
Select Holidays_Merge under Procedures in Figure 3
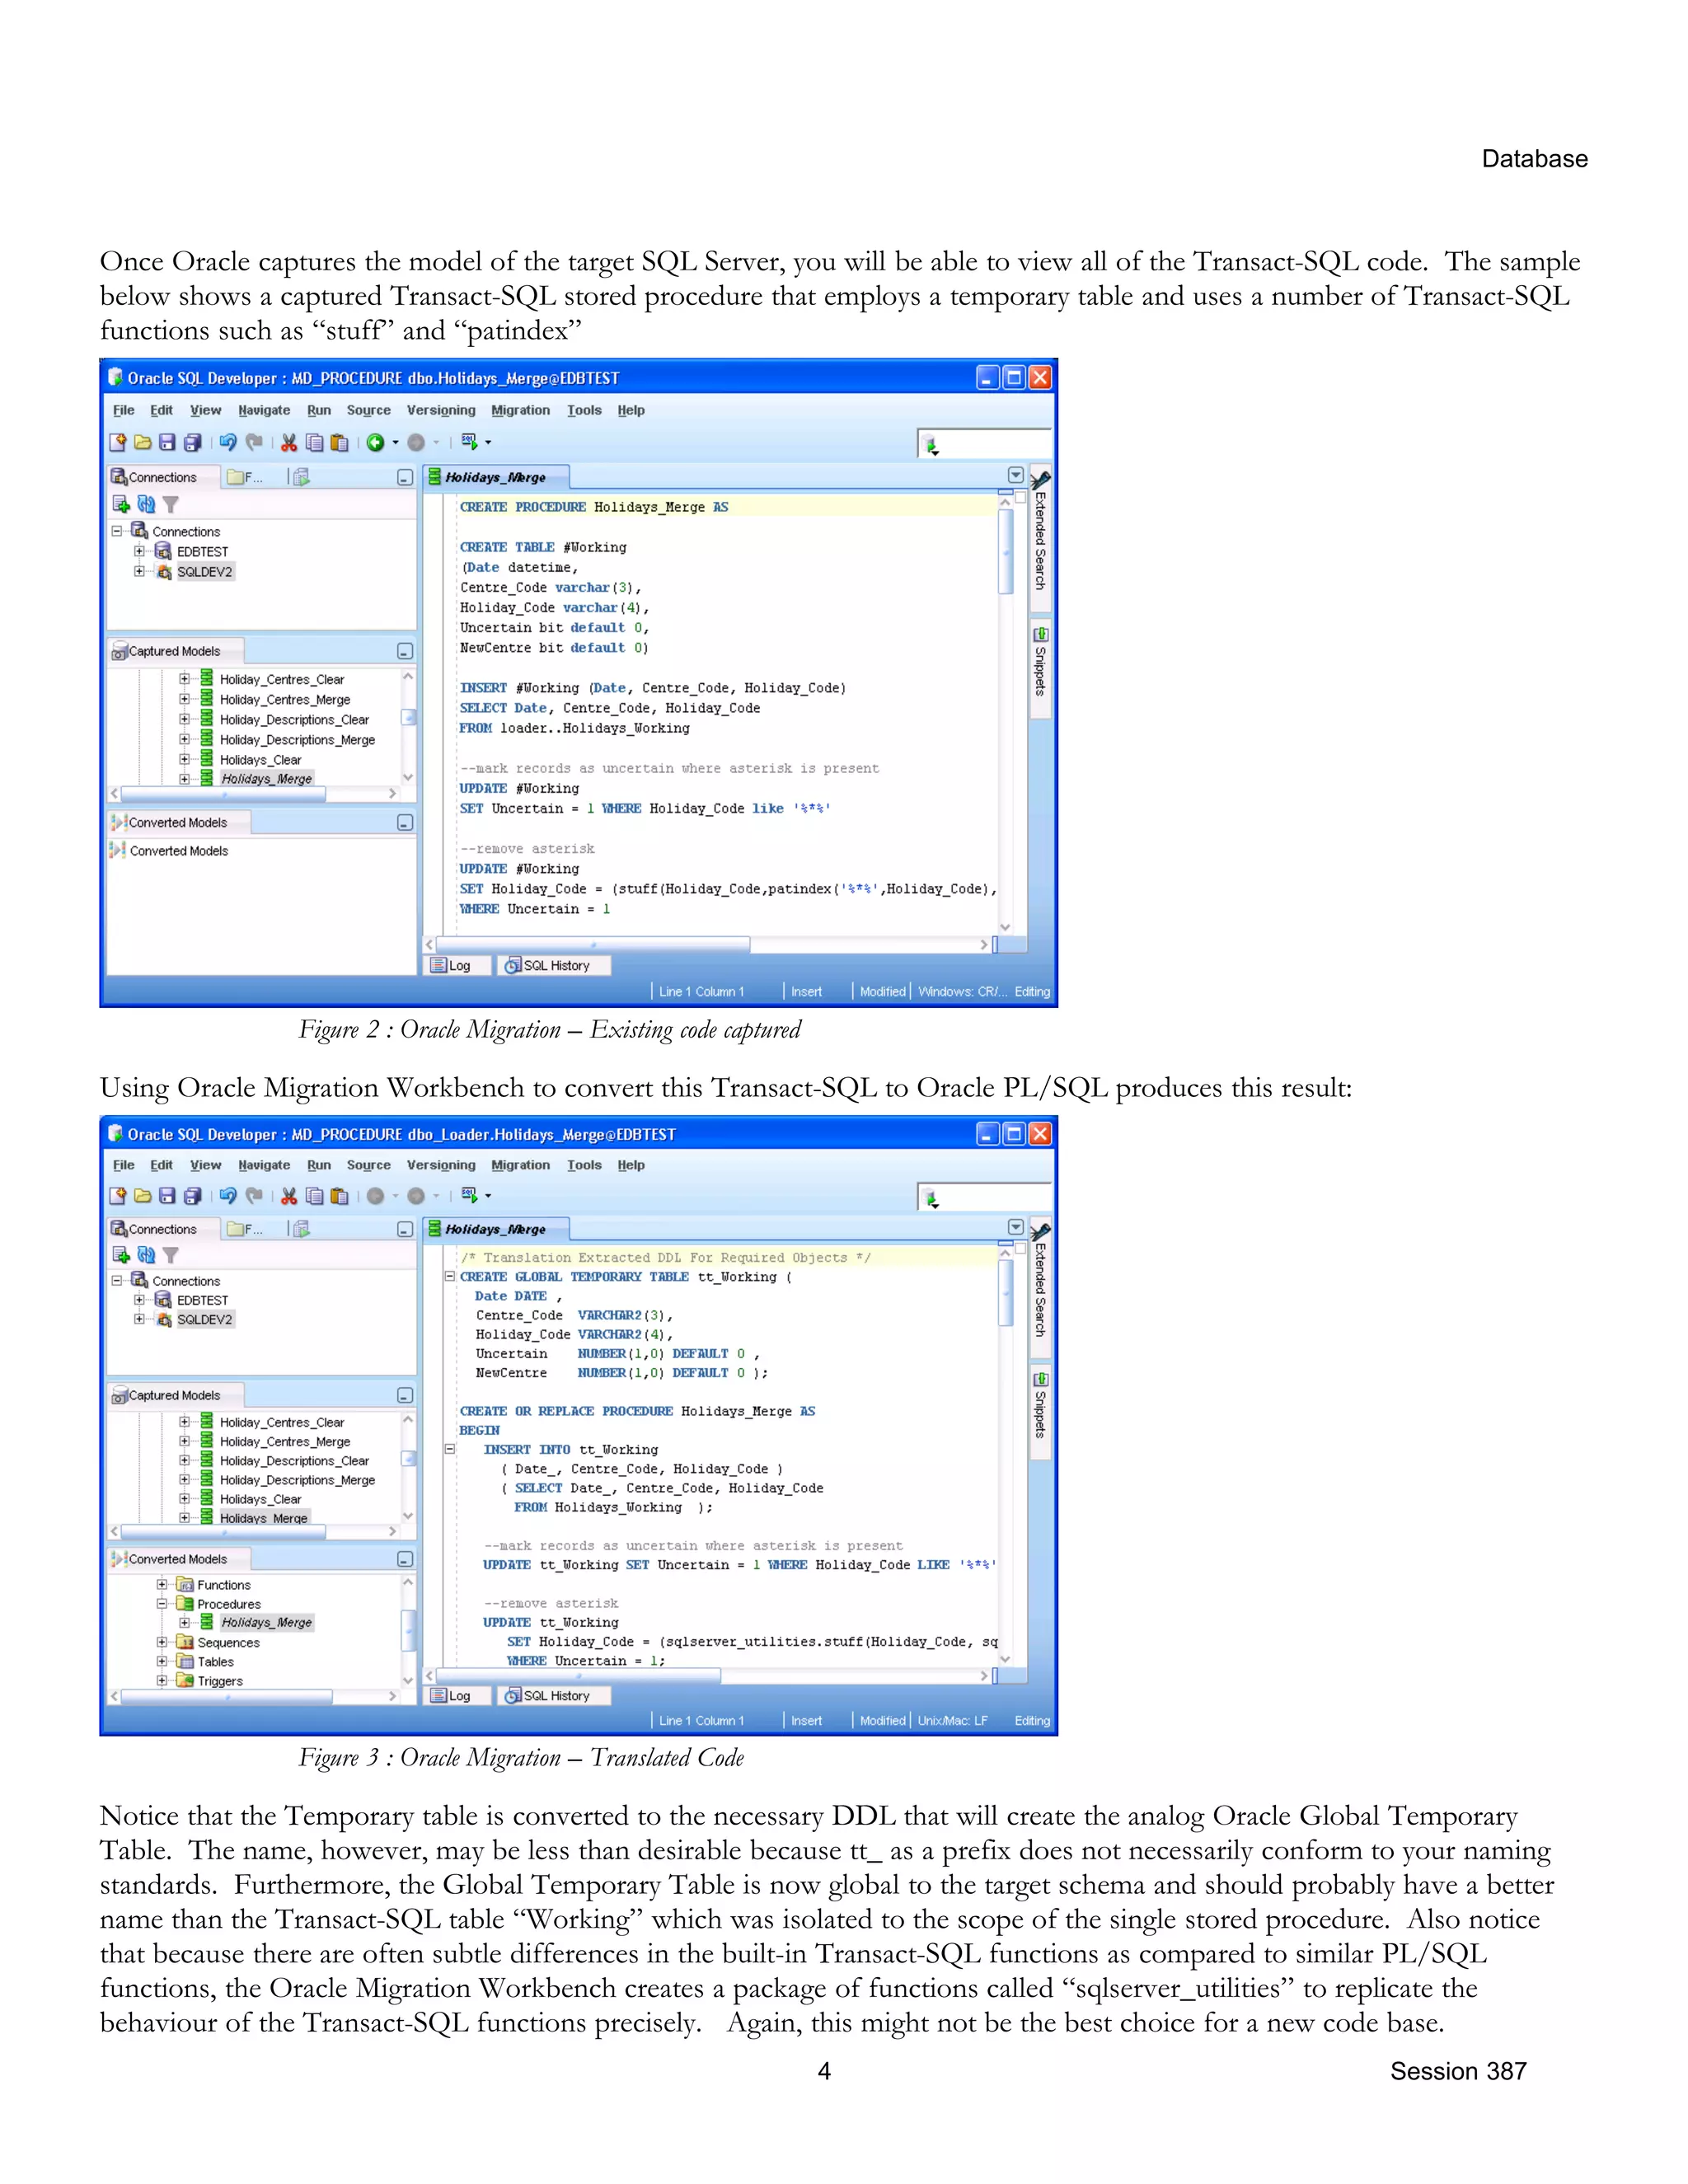pos(266,1622)
